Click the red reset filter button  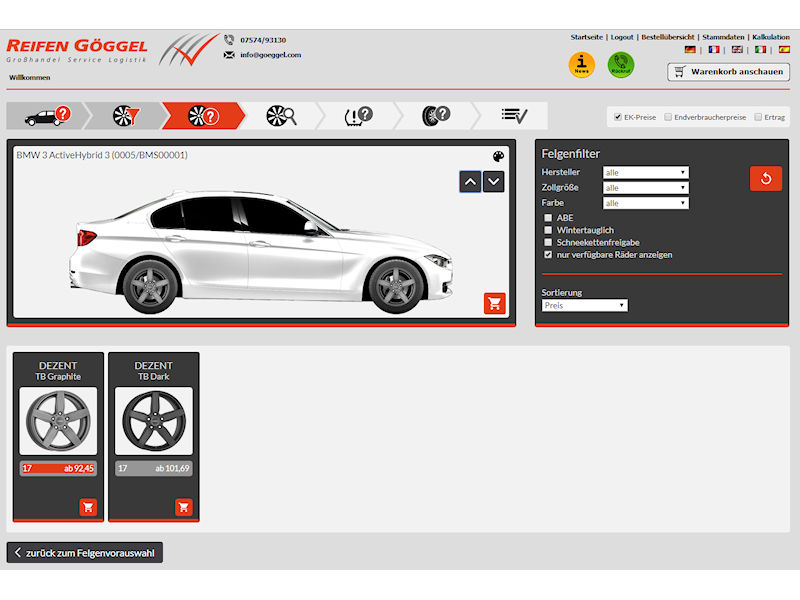(766, 179)
